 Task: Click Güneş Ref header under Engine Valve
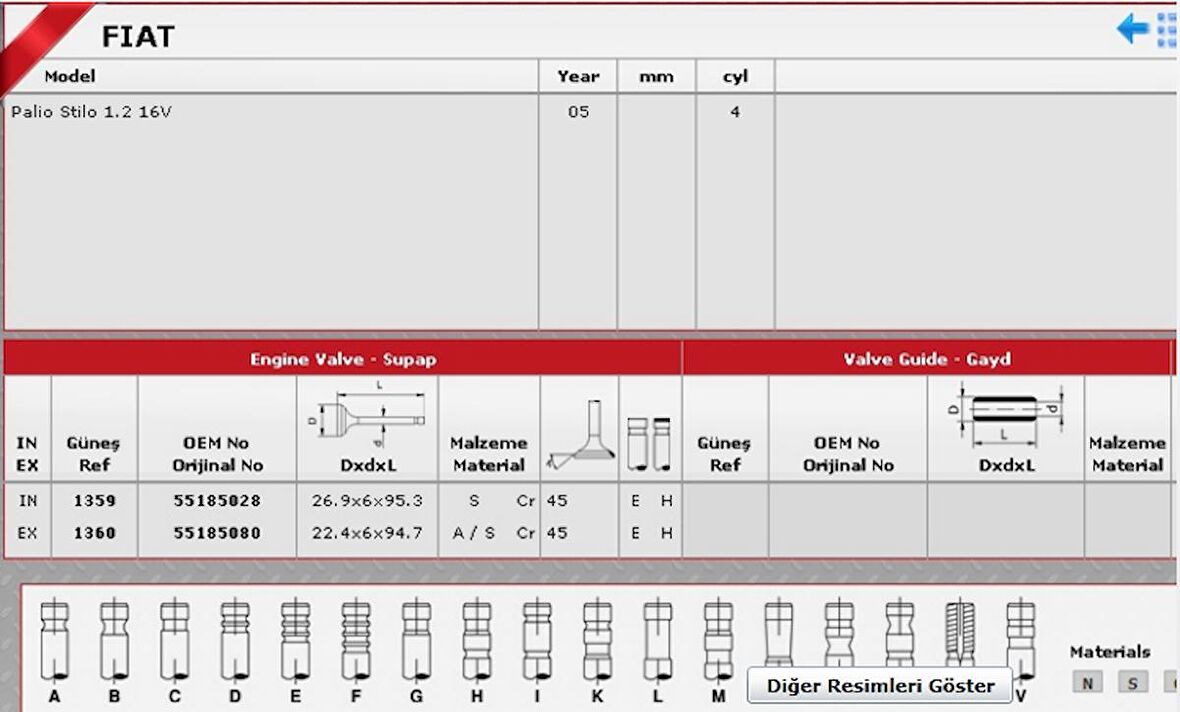point(93,454)
